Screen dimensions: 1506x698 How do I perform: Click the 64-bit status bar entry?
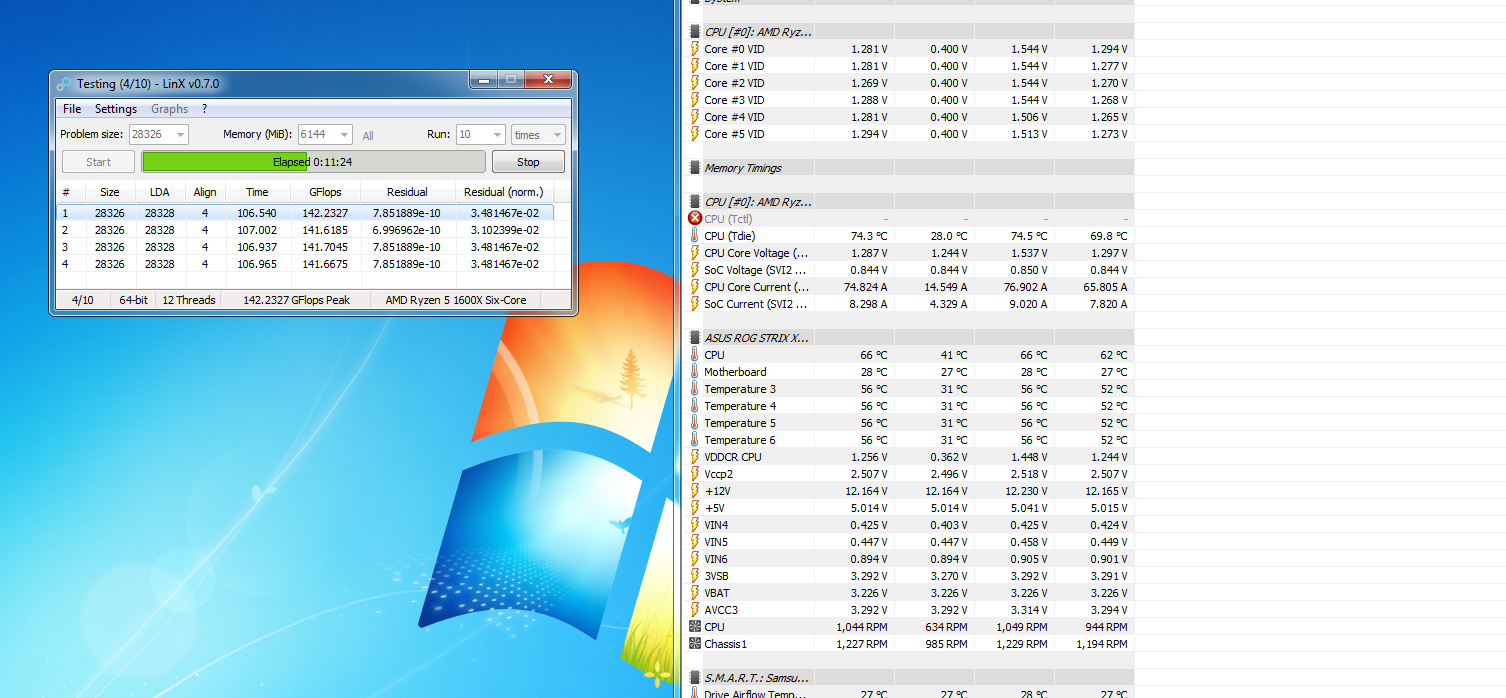tap(133, 300)
